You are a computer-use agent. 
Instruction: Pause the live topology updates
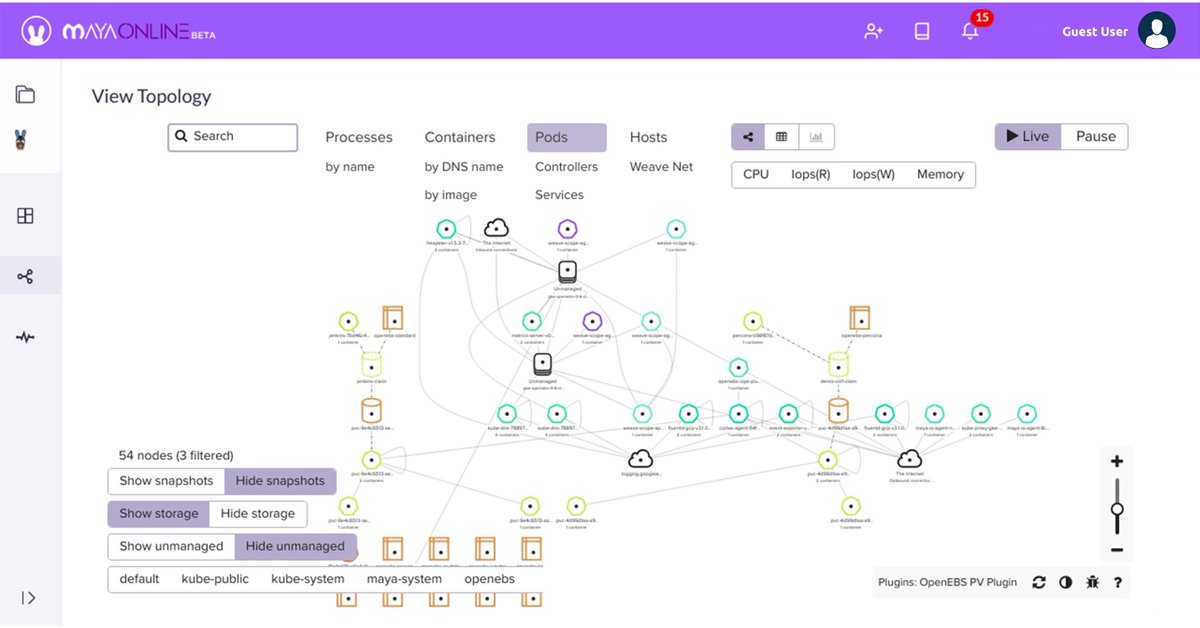tap(1095, 136)
